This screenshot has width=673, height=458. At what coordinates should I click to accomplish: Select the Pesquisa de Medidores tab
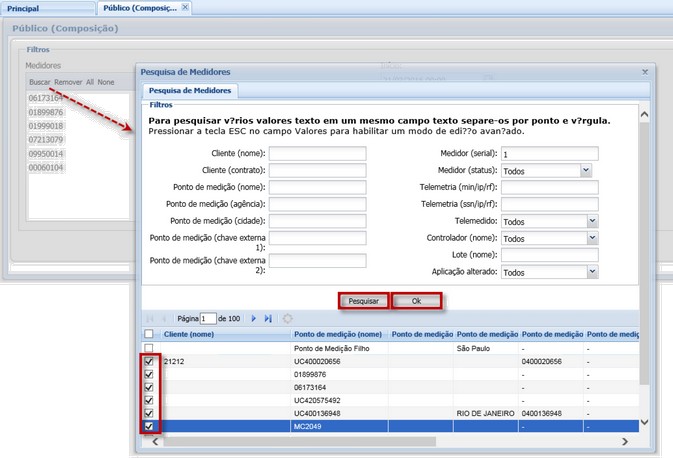click(188, 91)
